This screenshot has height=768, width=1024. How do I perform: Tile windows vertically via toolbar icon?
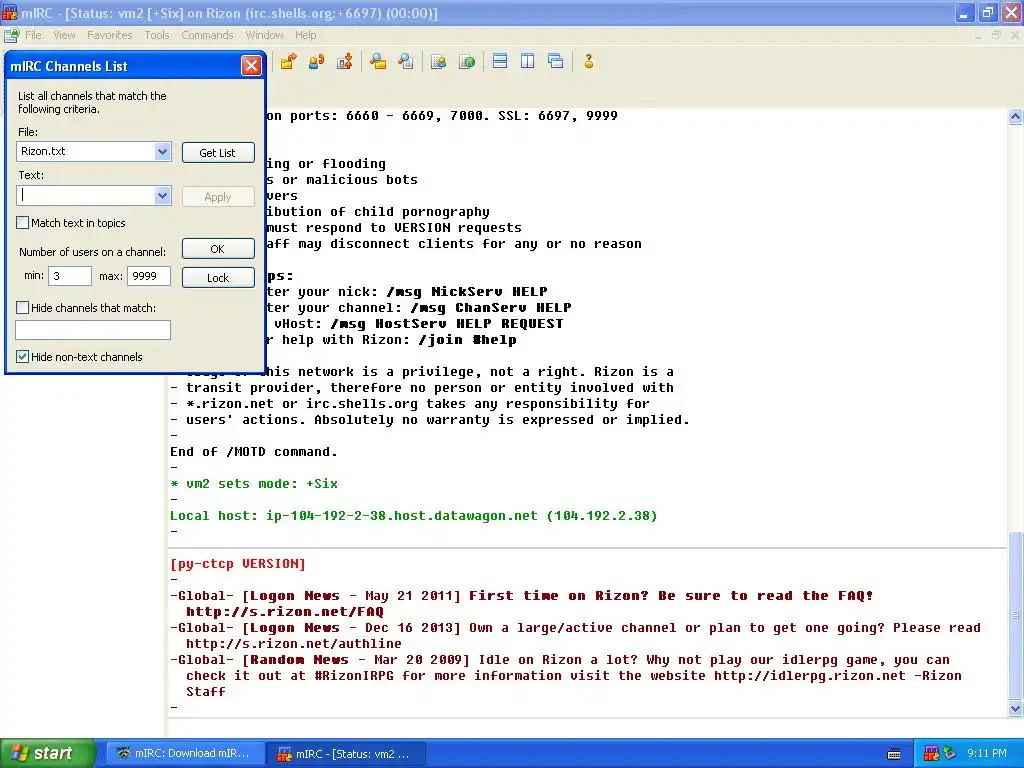click(528, 61)
